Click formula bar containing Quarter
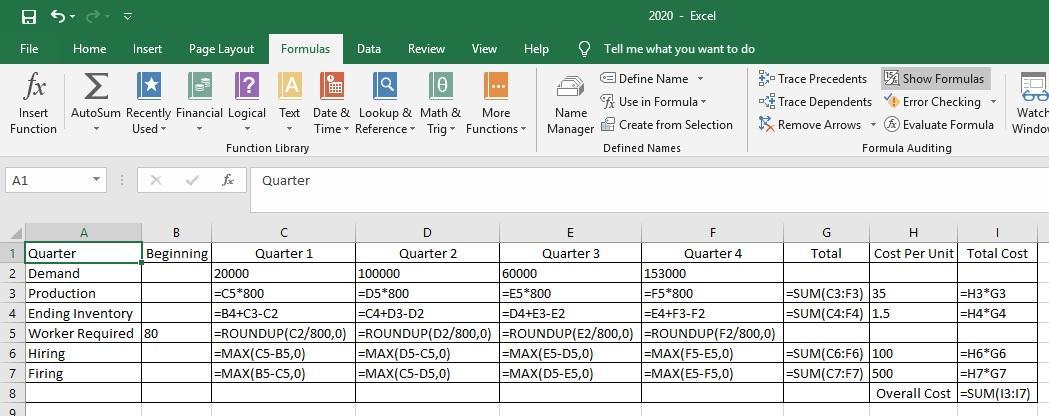 [649, 189]
